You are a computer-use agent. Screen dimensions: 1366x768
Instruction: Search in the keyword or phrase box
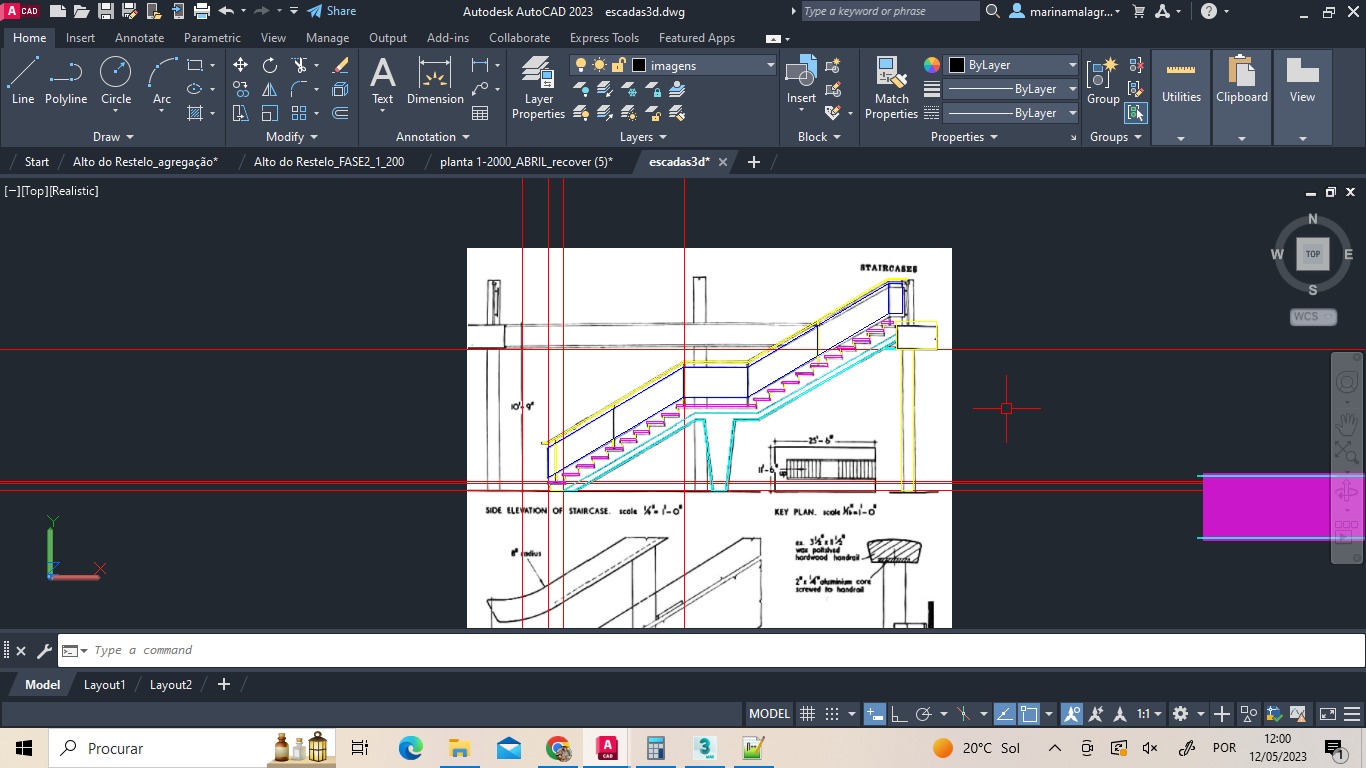pos(890,11)
